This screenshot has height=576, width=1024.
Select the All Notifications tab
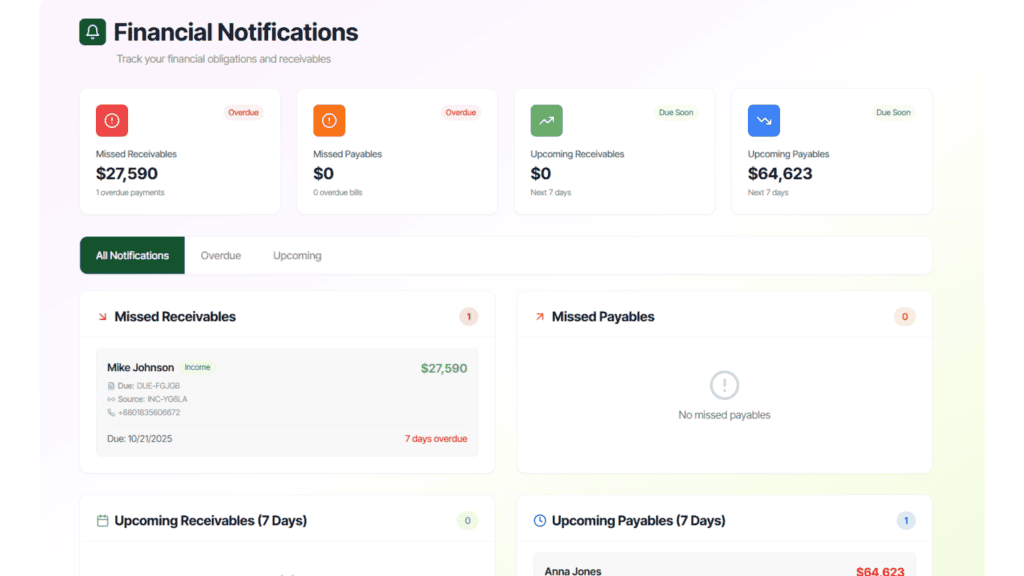132,256
